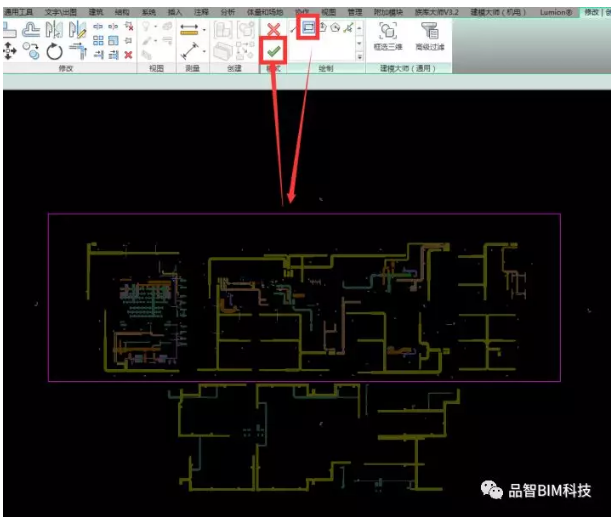This screenshot has height=522, width=616.
Task: Select the Align tool in Modify panel
Action: 9,30
